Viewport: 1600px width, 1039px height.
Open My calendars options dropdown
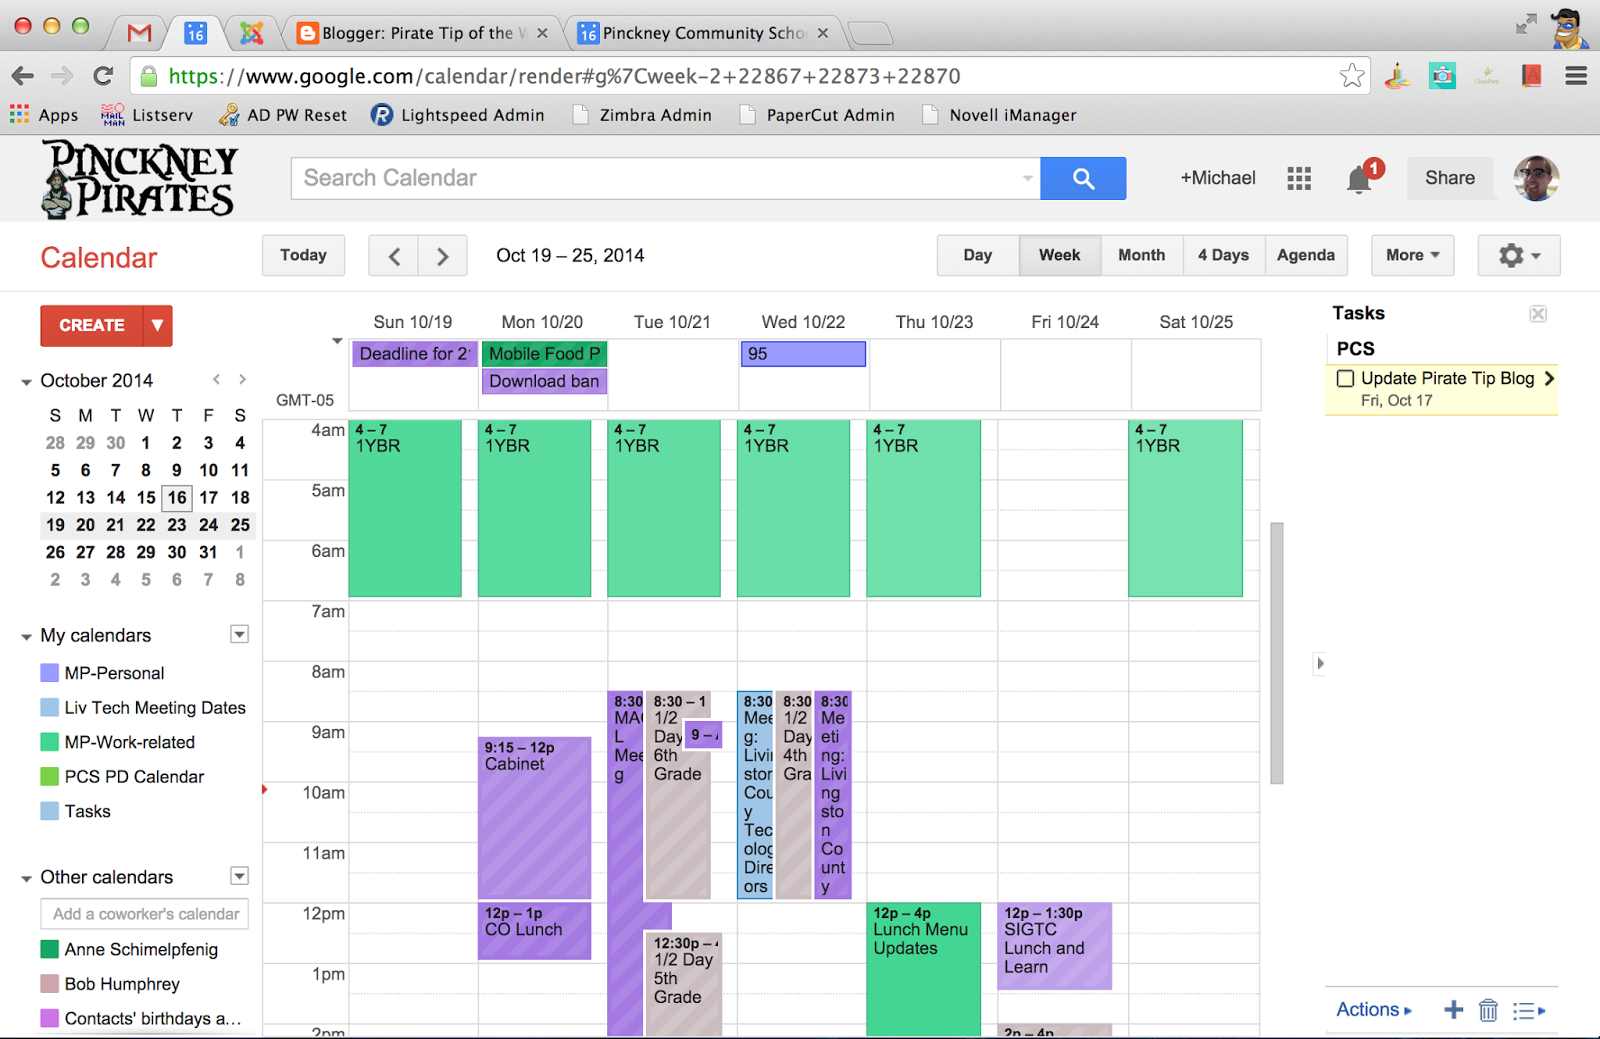pyautogui.click(x=239, y=634)
